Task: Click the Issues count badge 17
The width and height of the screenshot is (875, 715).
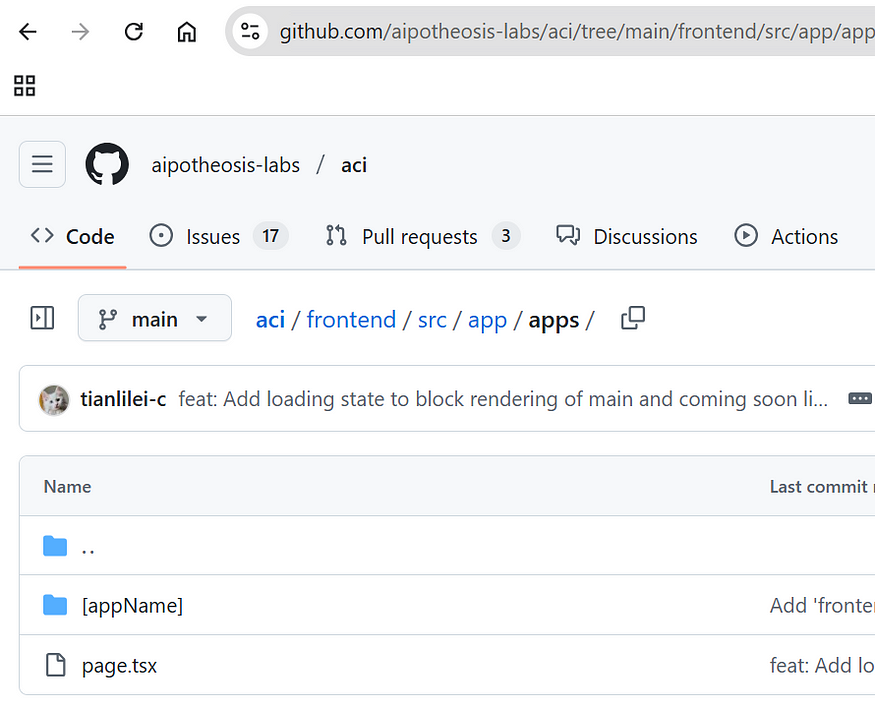Action: click(271, 236)
